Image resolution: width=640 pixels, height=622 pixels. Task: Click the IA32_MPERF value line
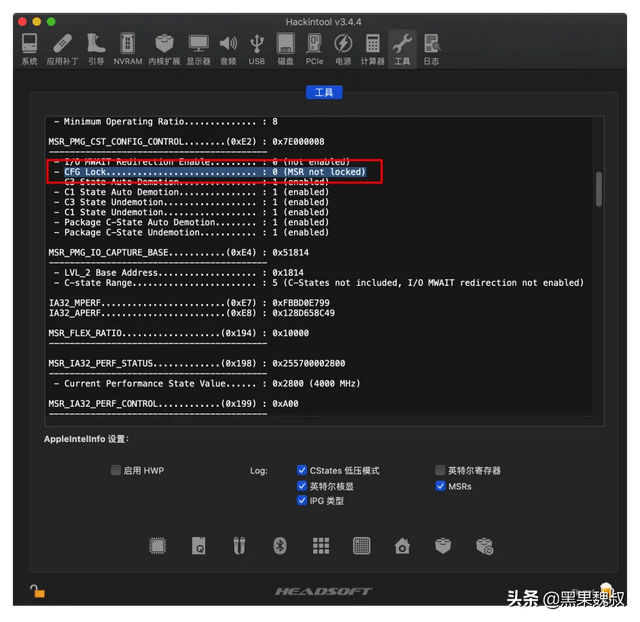[x=189, y=303]
